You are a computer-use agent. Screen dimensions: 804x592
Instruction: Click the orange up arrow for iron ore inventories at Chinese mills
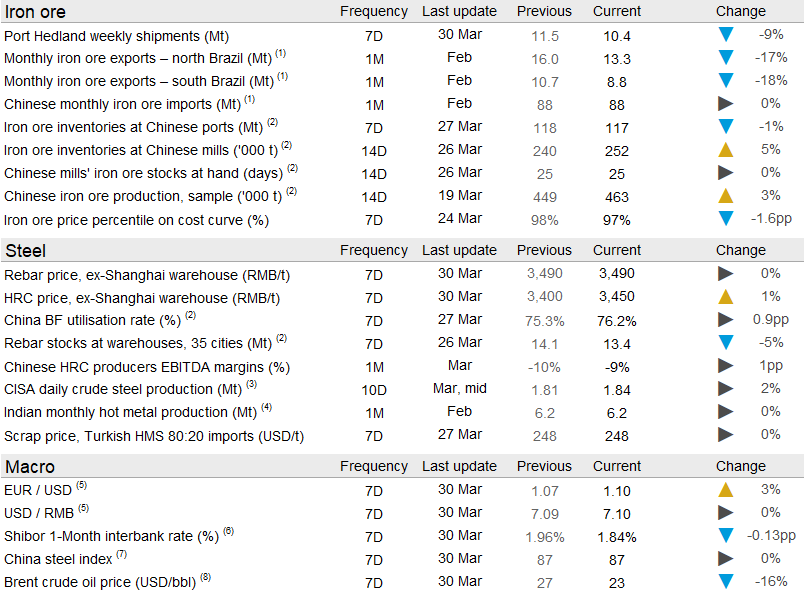point(726,150)
